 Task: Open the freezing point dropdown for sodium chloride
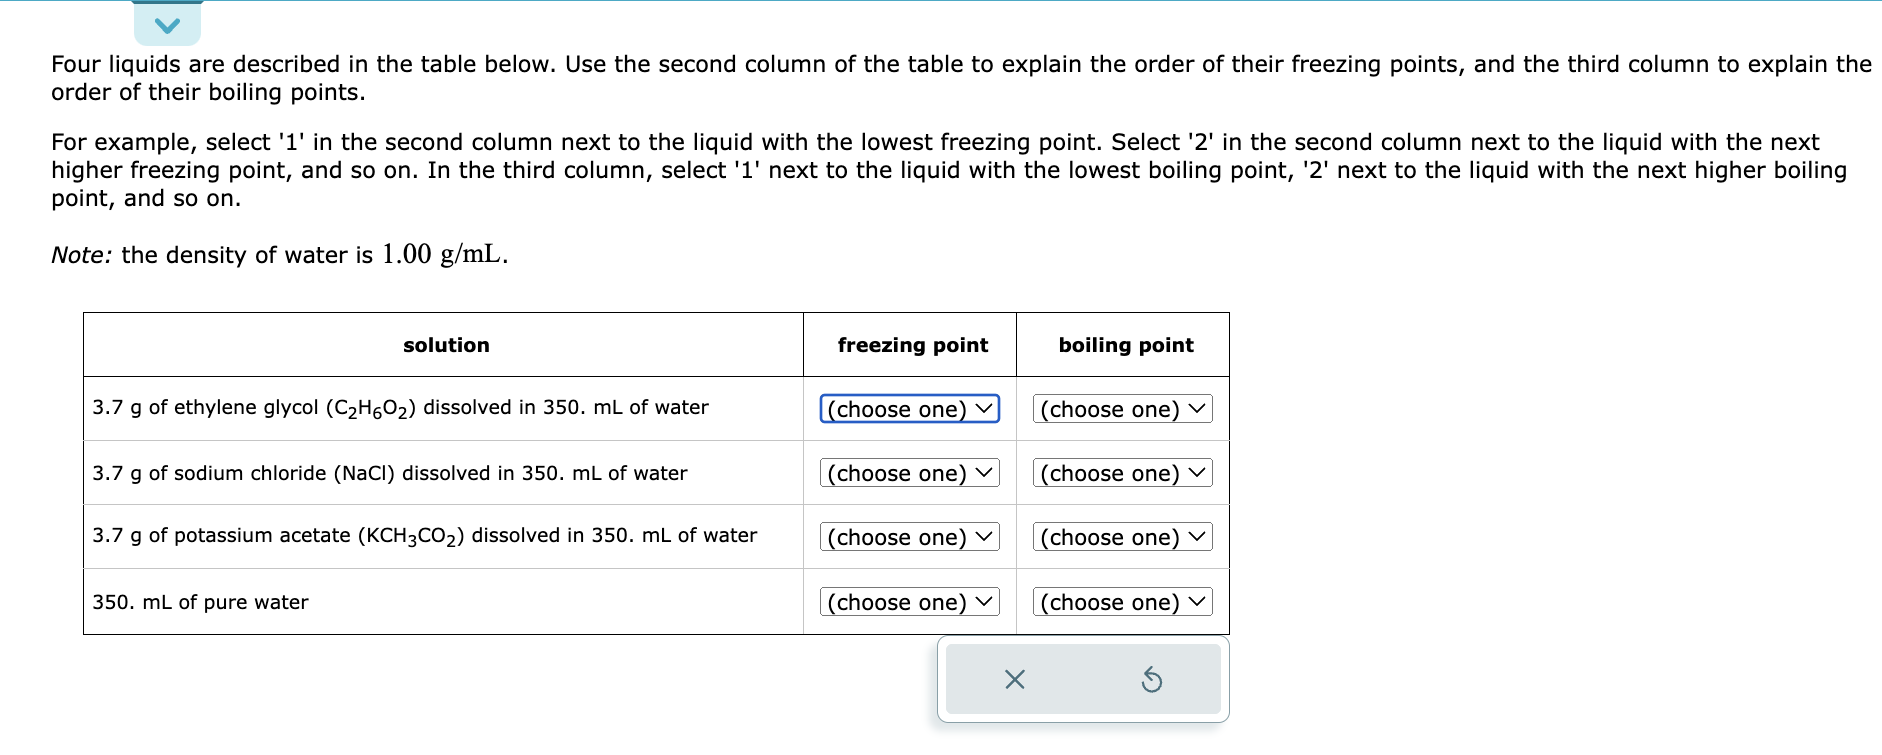tap(908, 473)
